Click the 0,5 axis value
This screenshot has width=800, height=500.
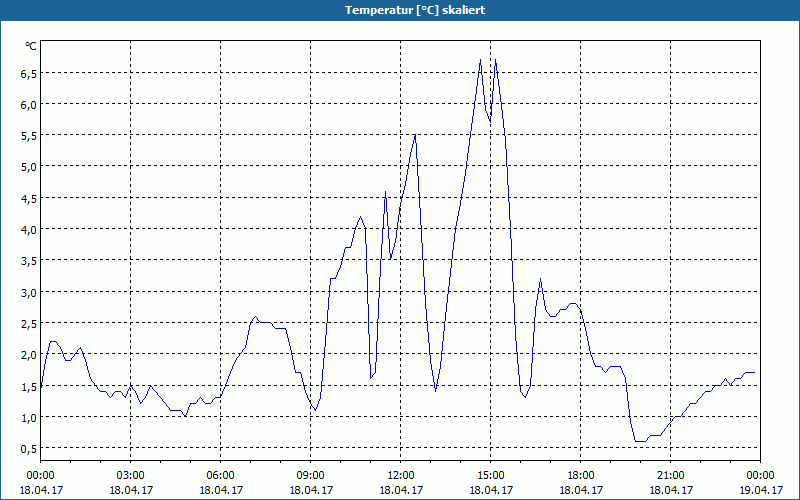pyautogui.click(x=29, y=449)
